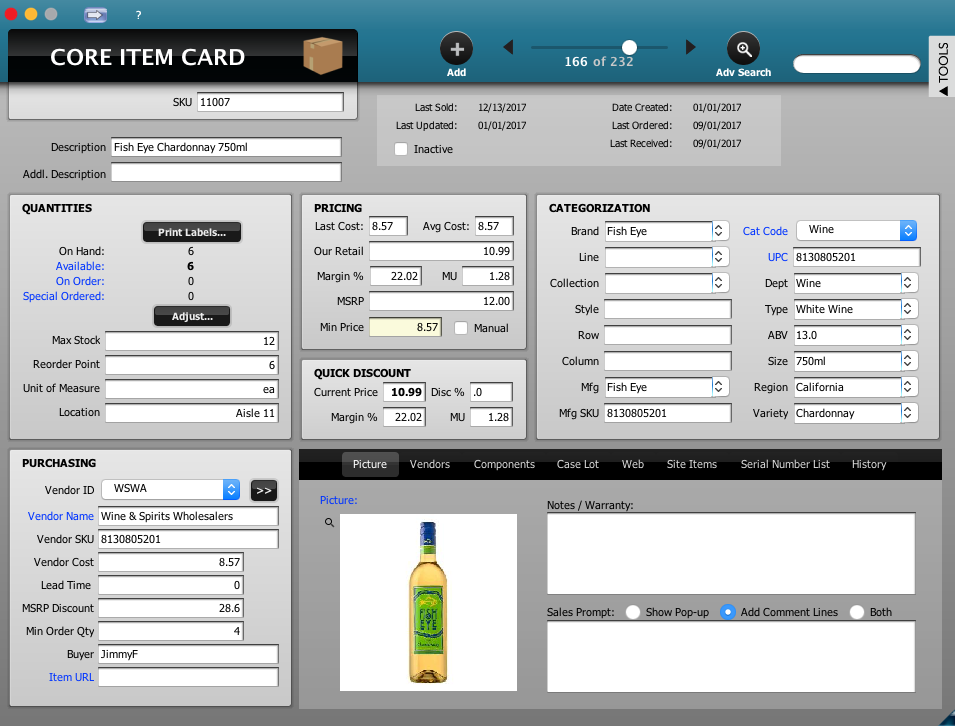Click the Adjust quantities button
This screenshot has height=726, width=955.
(192, 316)
